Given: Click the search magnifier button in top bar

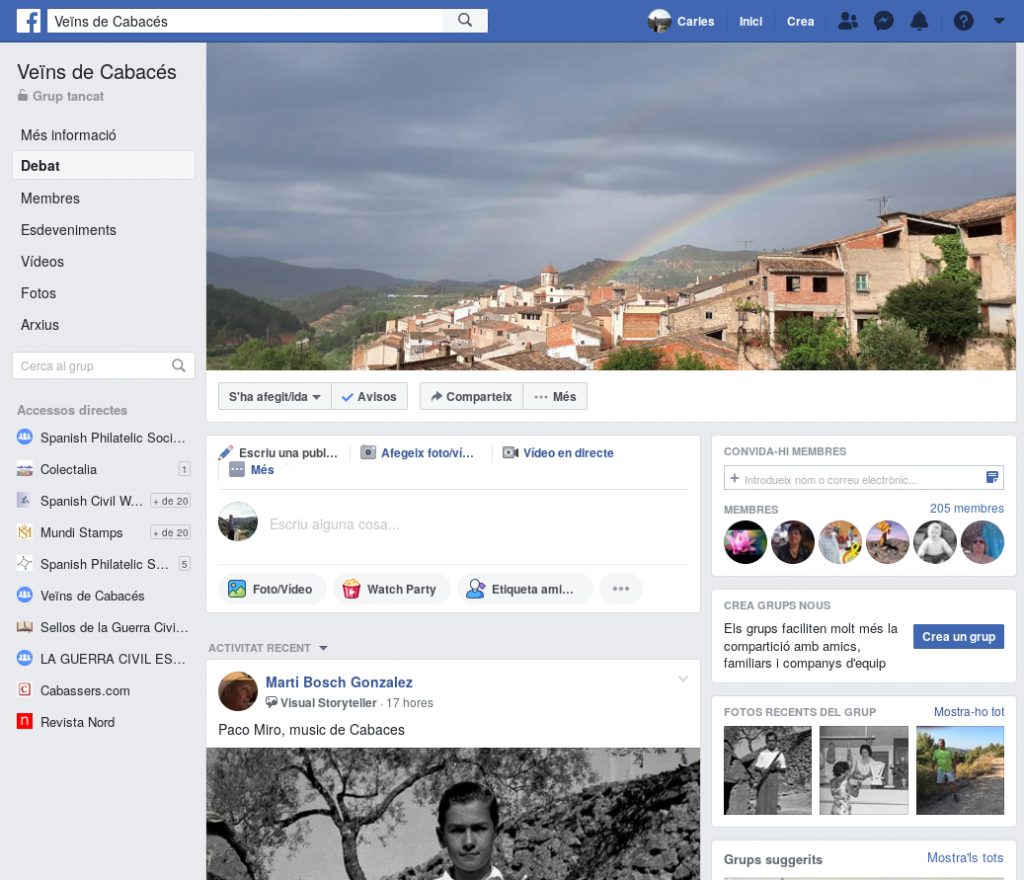Looking at the screenshot, I should [465, 21].
